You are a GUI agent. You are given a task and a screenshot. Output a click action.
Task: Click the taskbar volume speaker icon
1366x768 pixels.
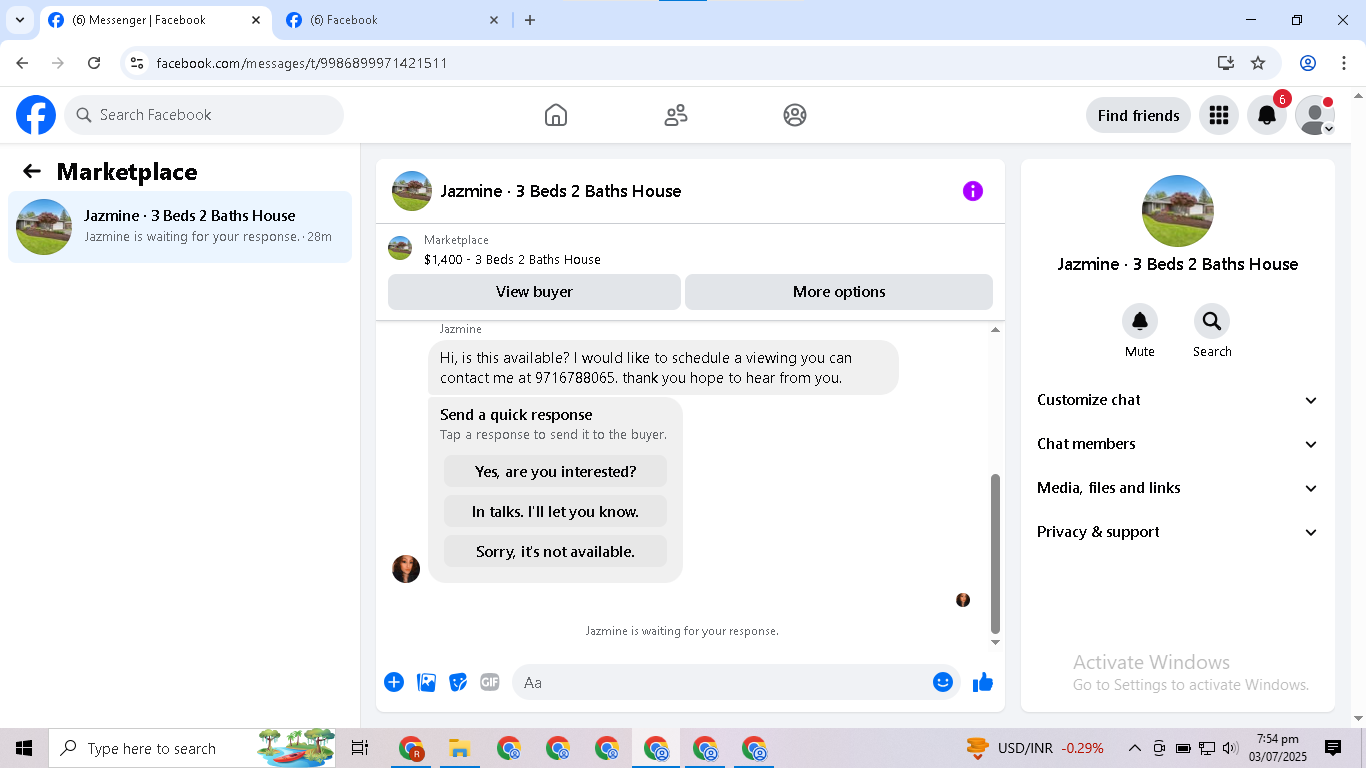[x=1230, y=748]
